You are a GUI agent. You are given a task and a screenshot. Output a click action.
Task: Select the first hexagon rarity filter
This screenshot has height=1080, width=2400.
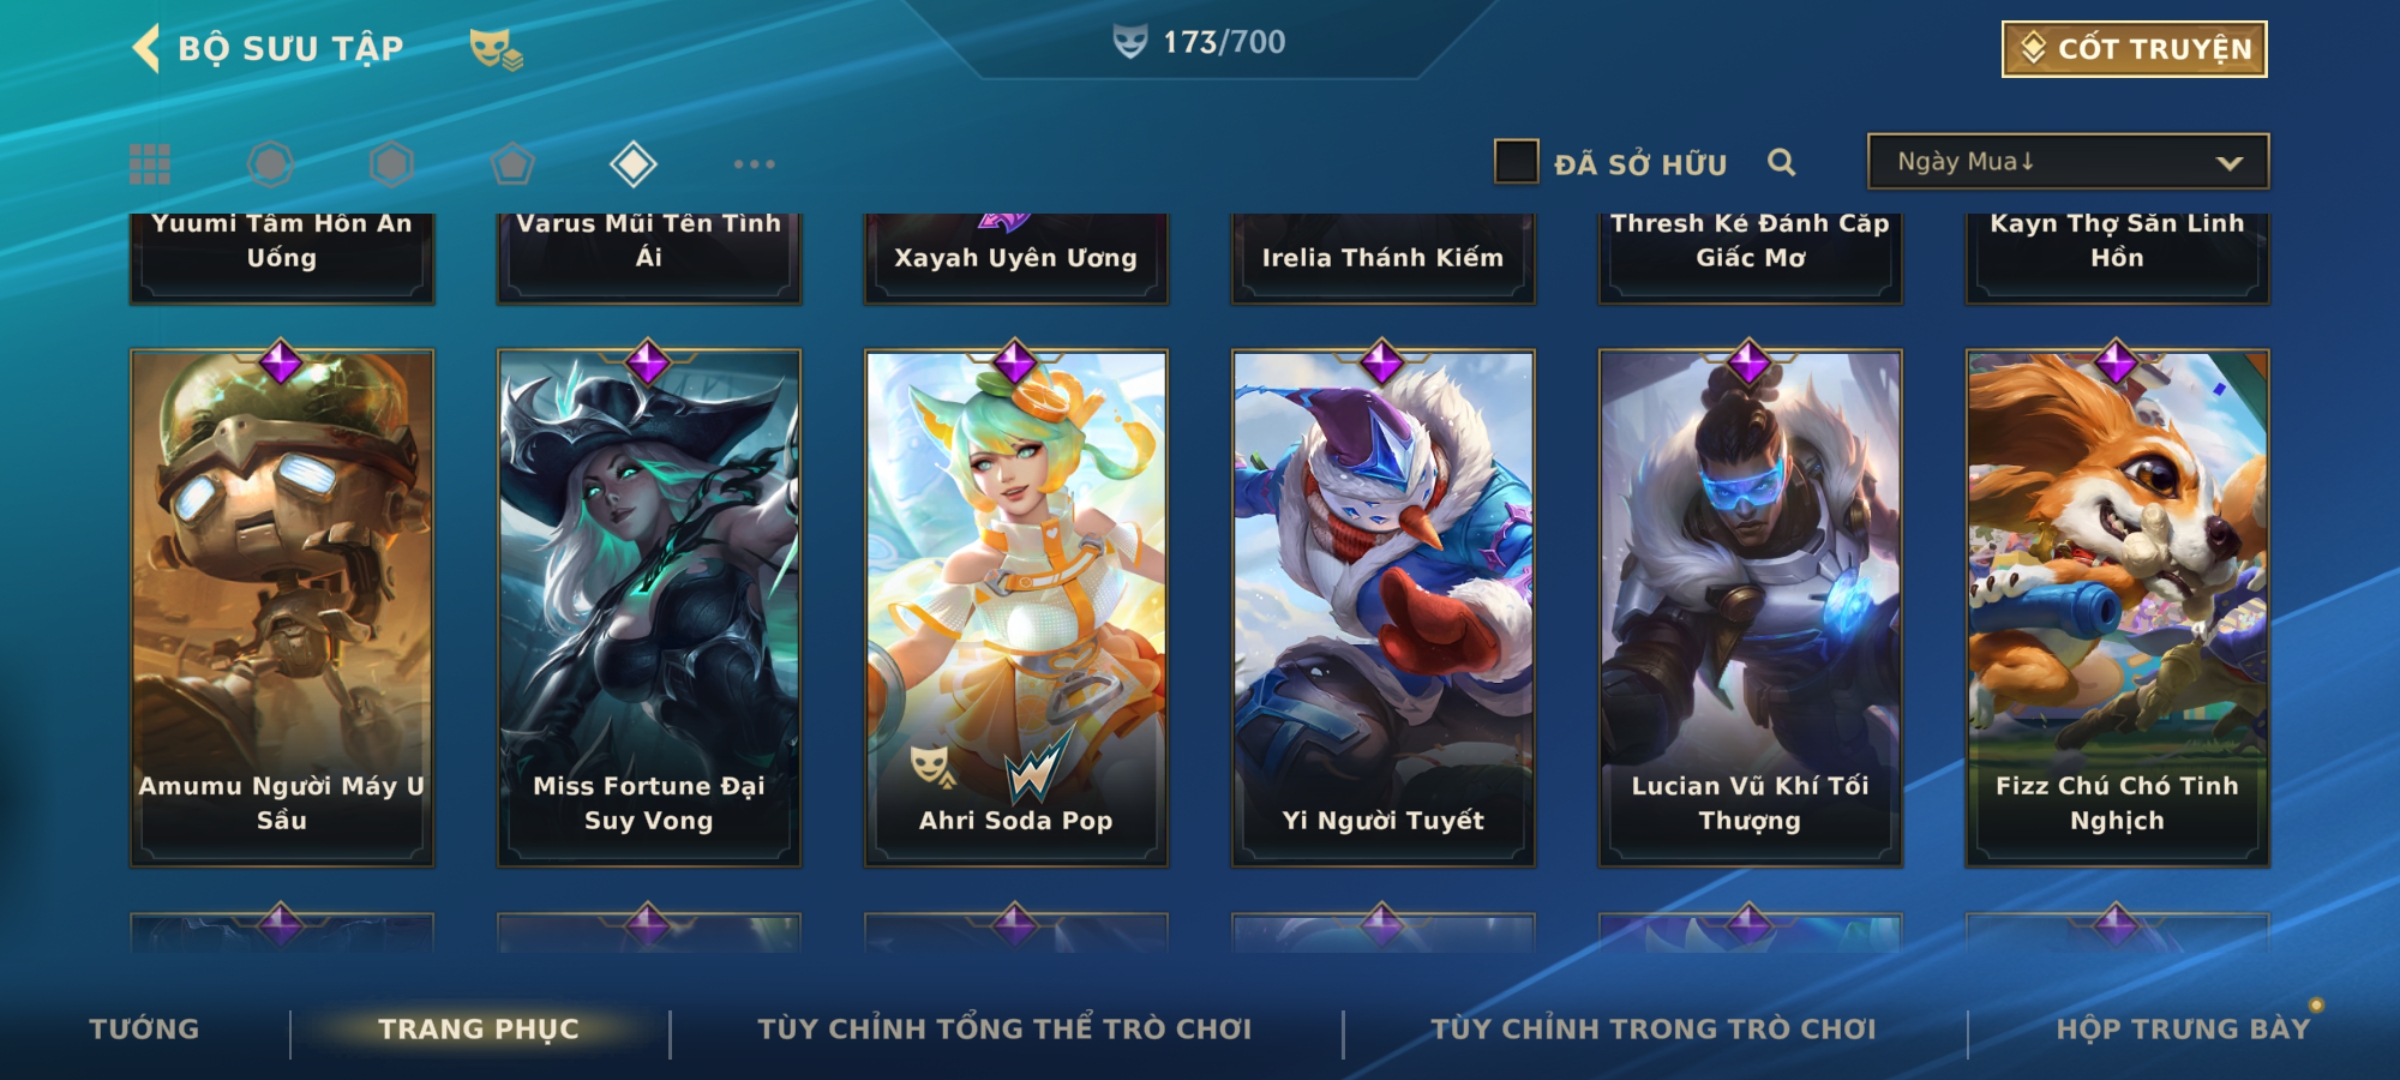270,164
